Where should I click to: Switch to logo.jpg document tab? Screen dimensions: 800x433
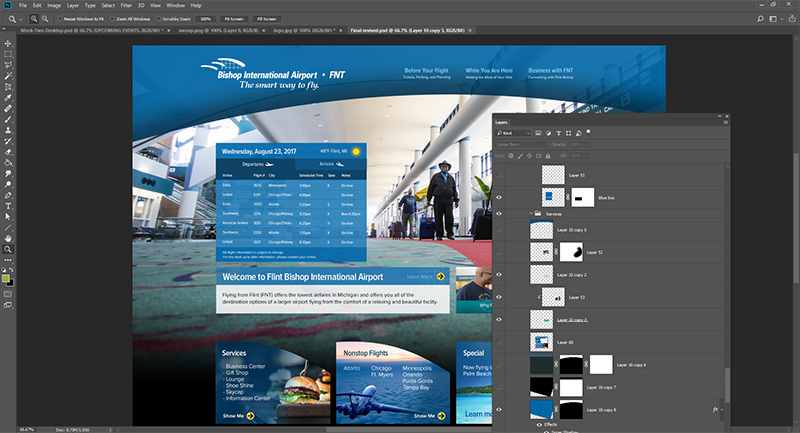click(306, 31)
